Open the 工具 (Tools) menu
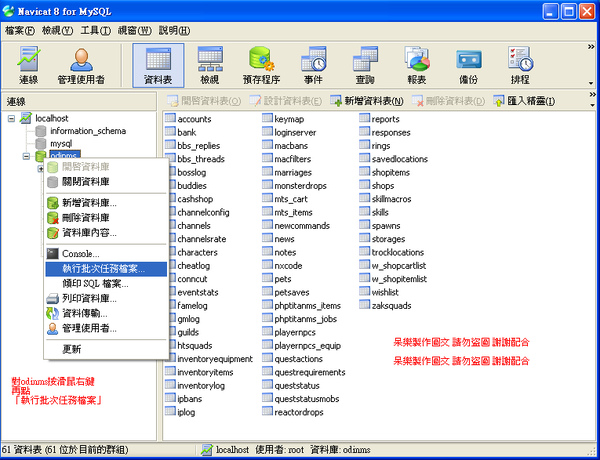 pyautogui.click(x=96, y=31)
